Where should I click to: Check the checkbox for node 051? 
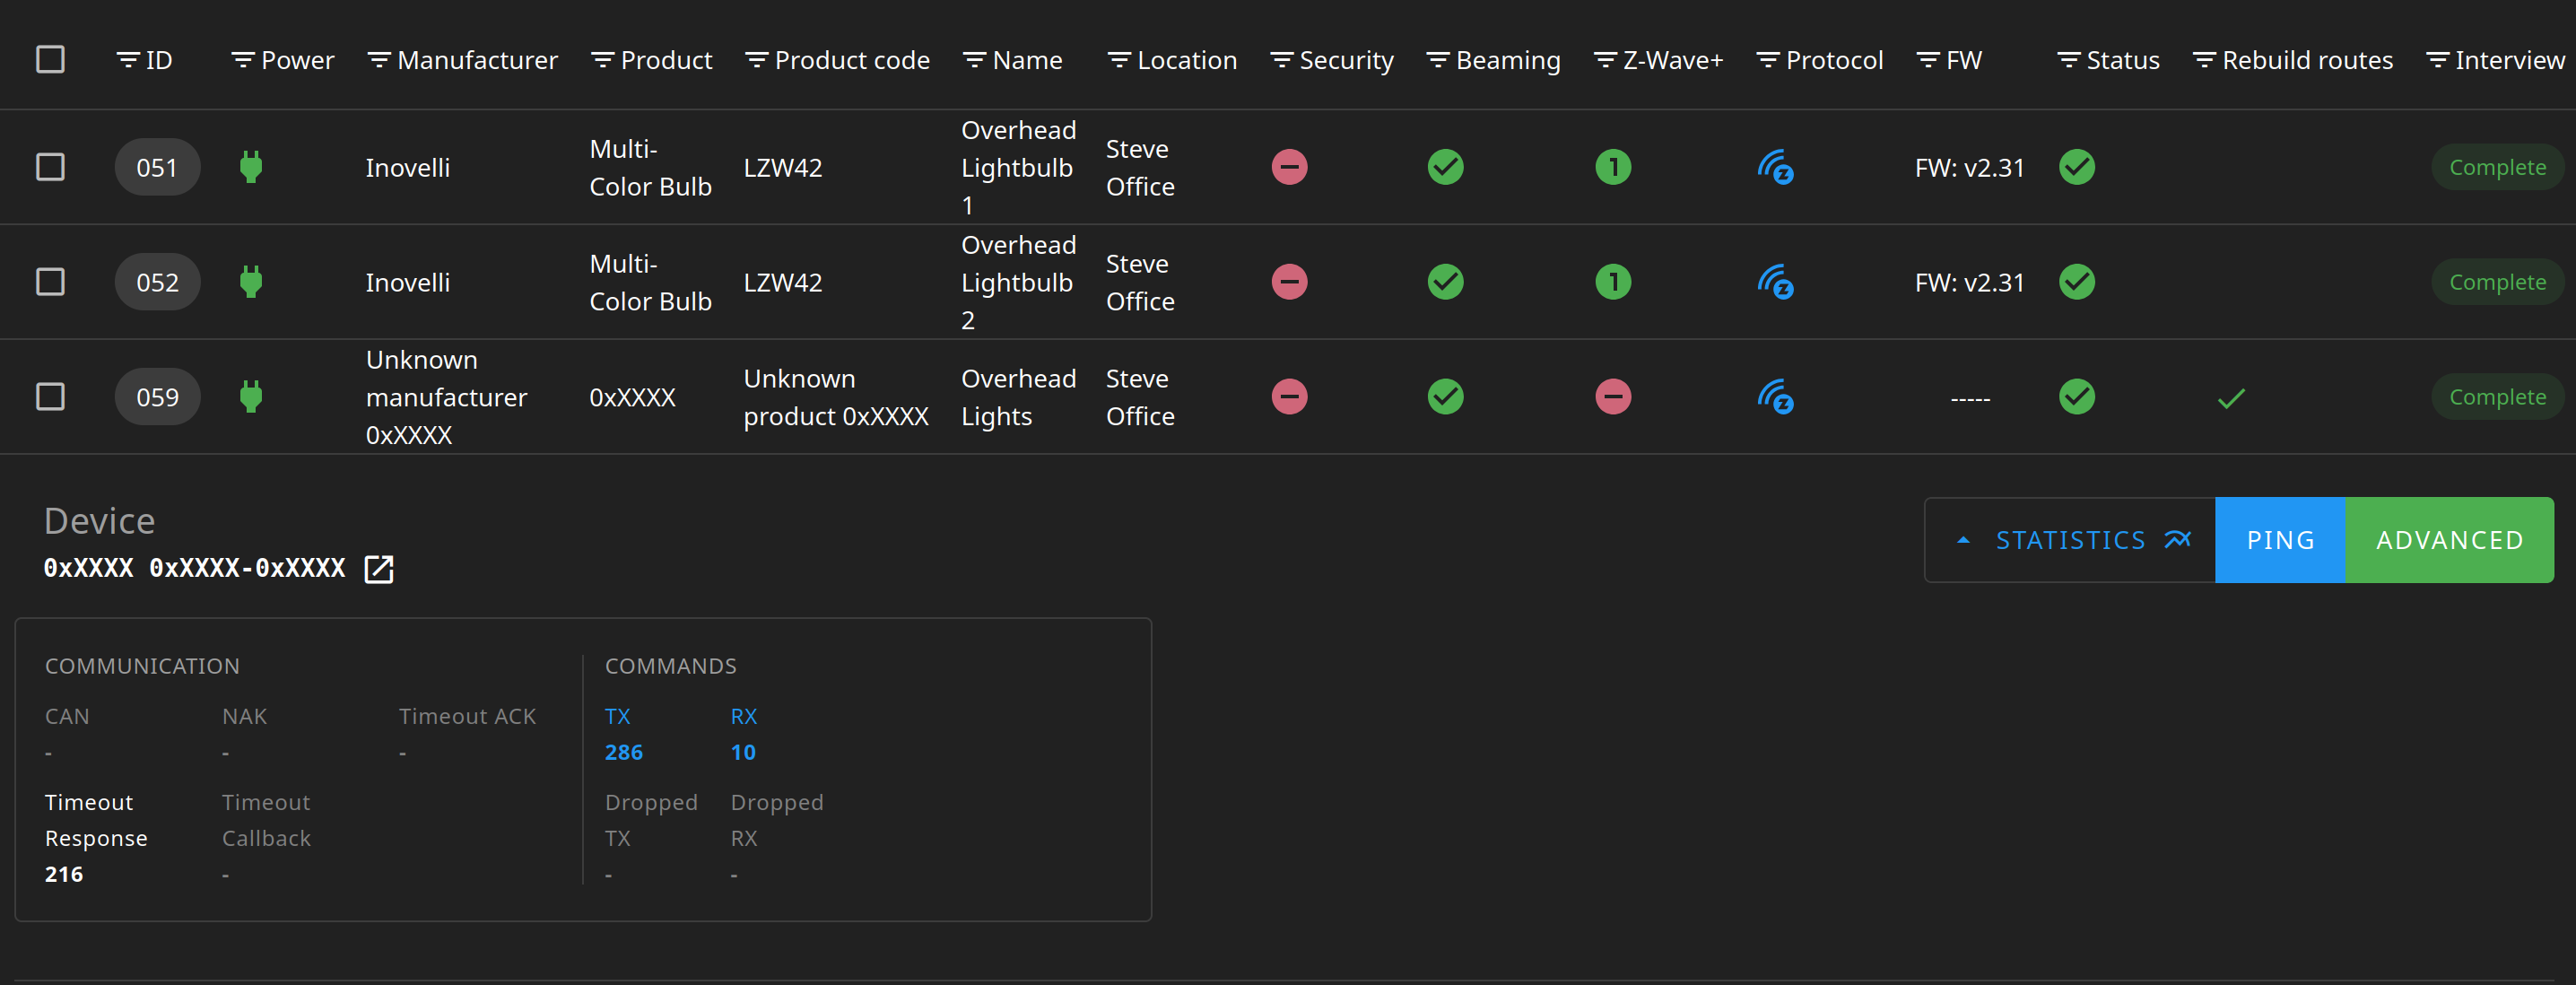50,167
